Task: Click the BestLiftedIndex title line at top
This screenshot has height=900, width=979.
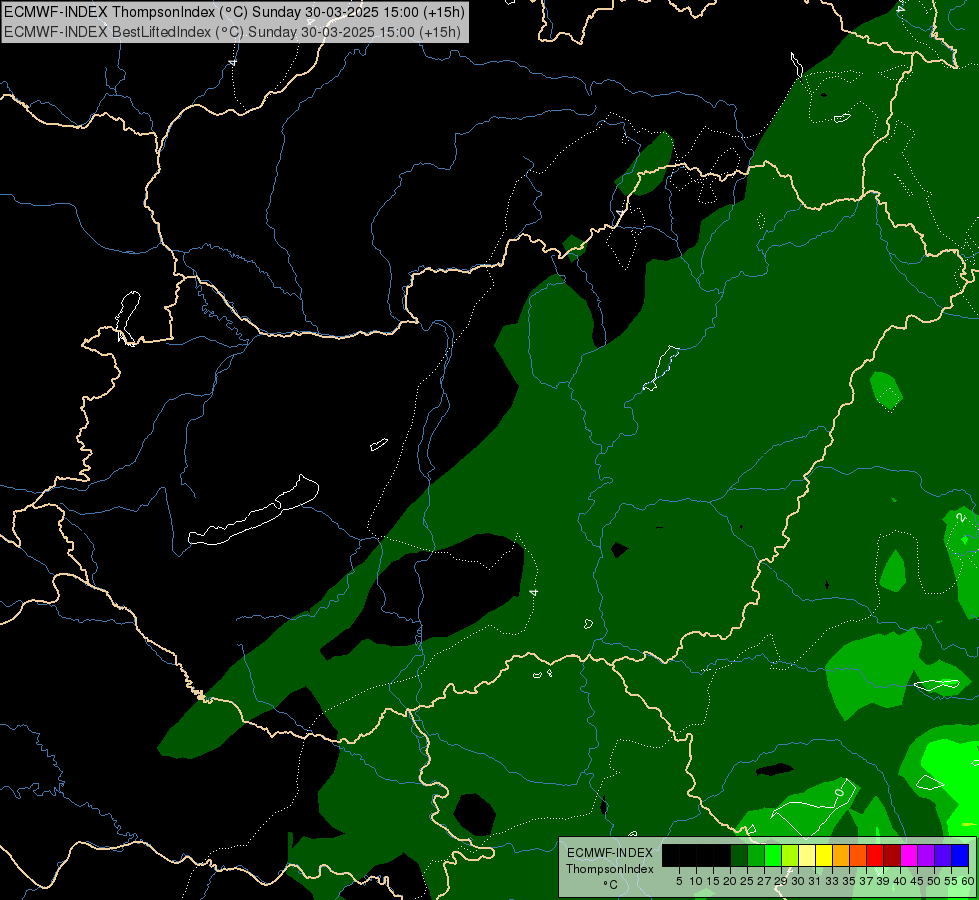Action: 232,32
